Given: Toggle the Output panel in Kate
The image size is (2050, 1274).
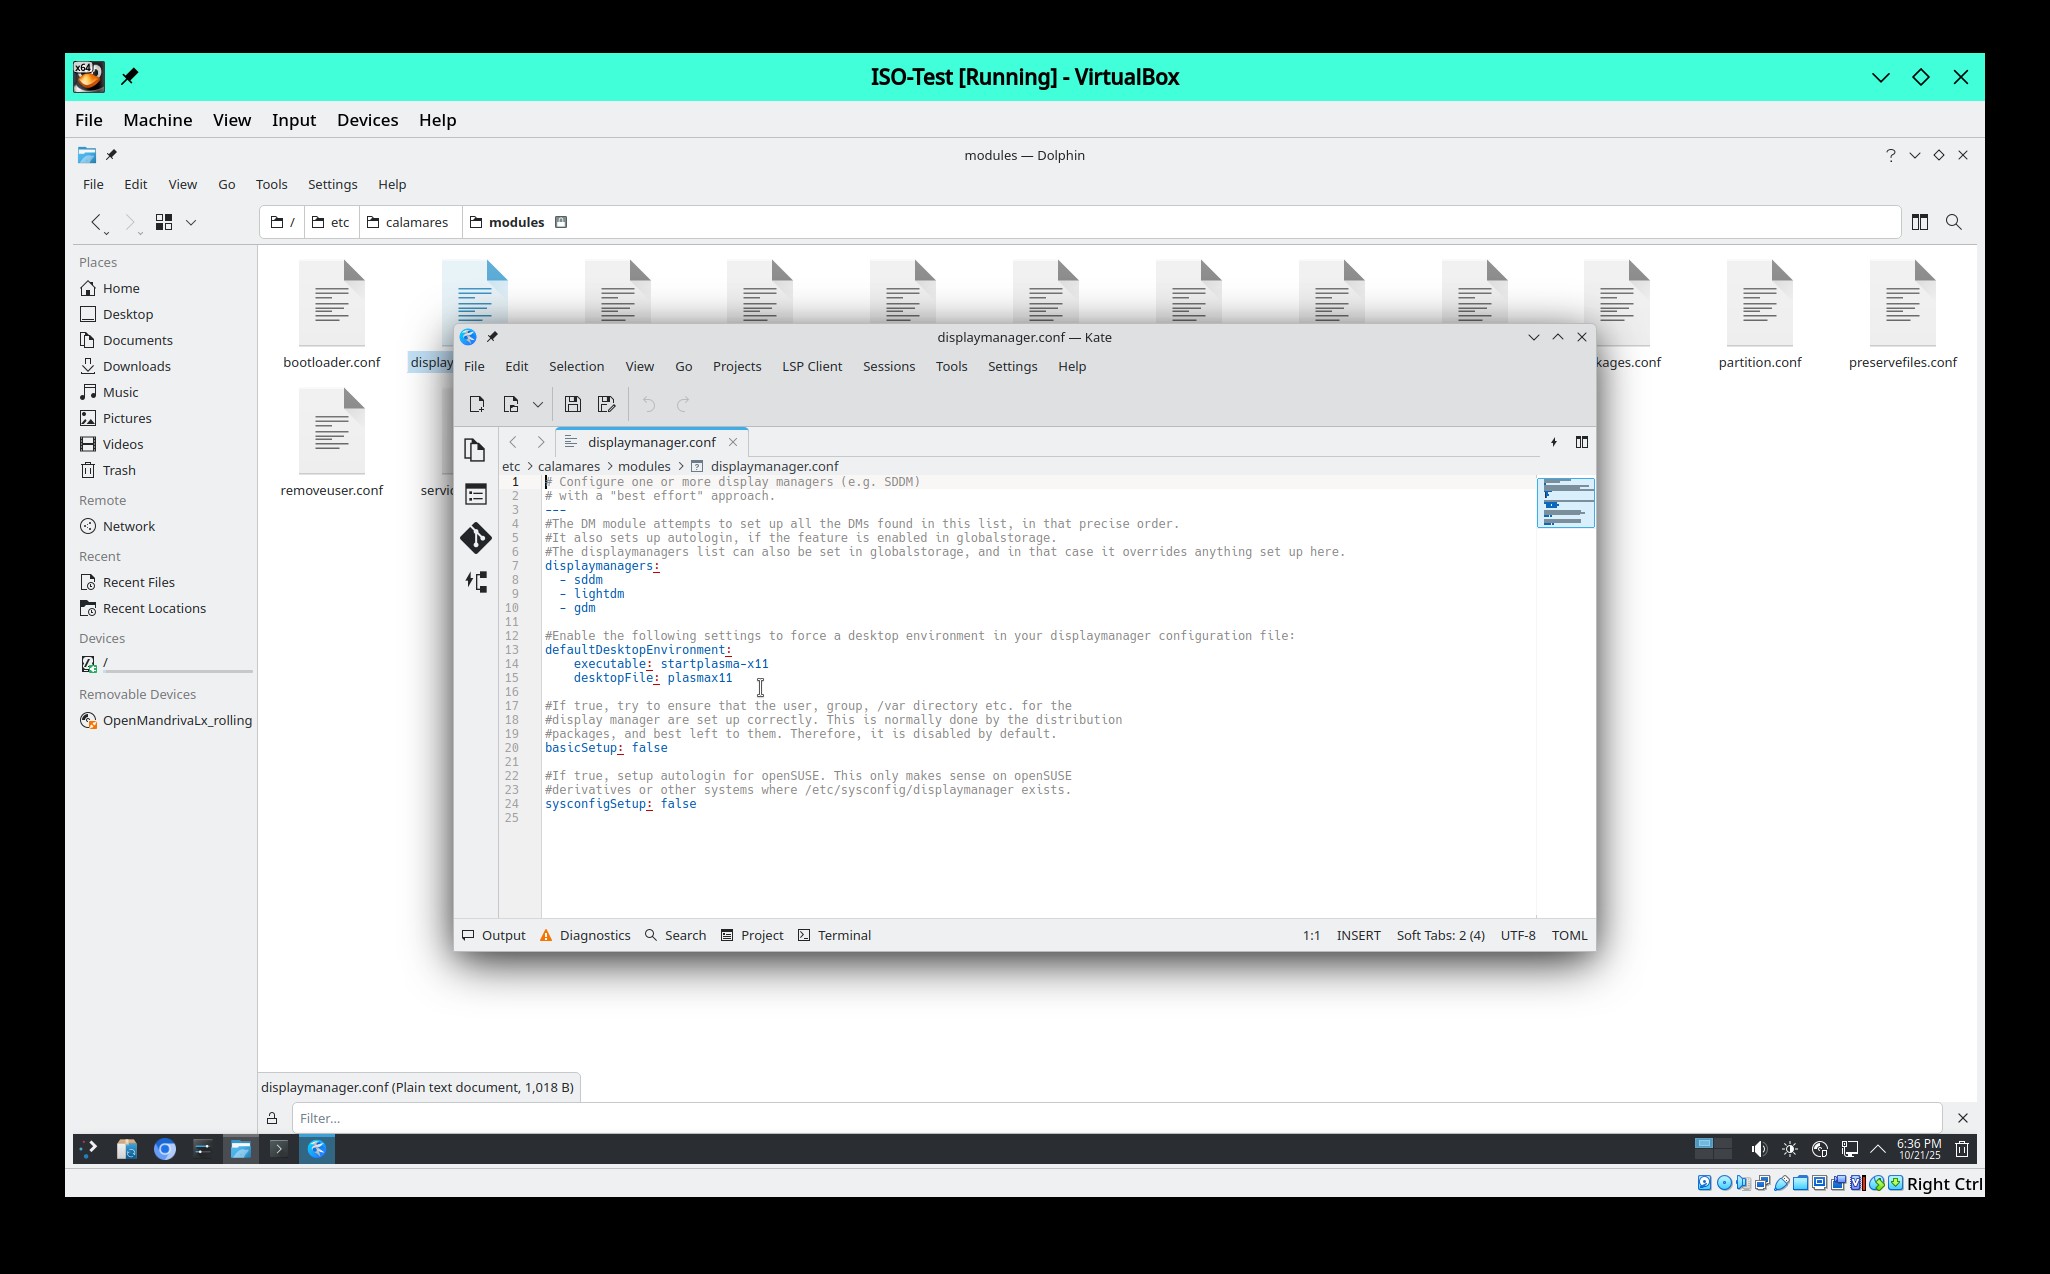Looking at the screenshot, I should 494,935.
